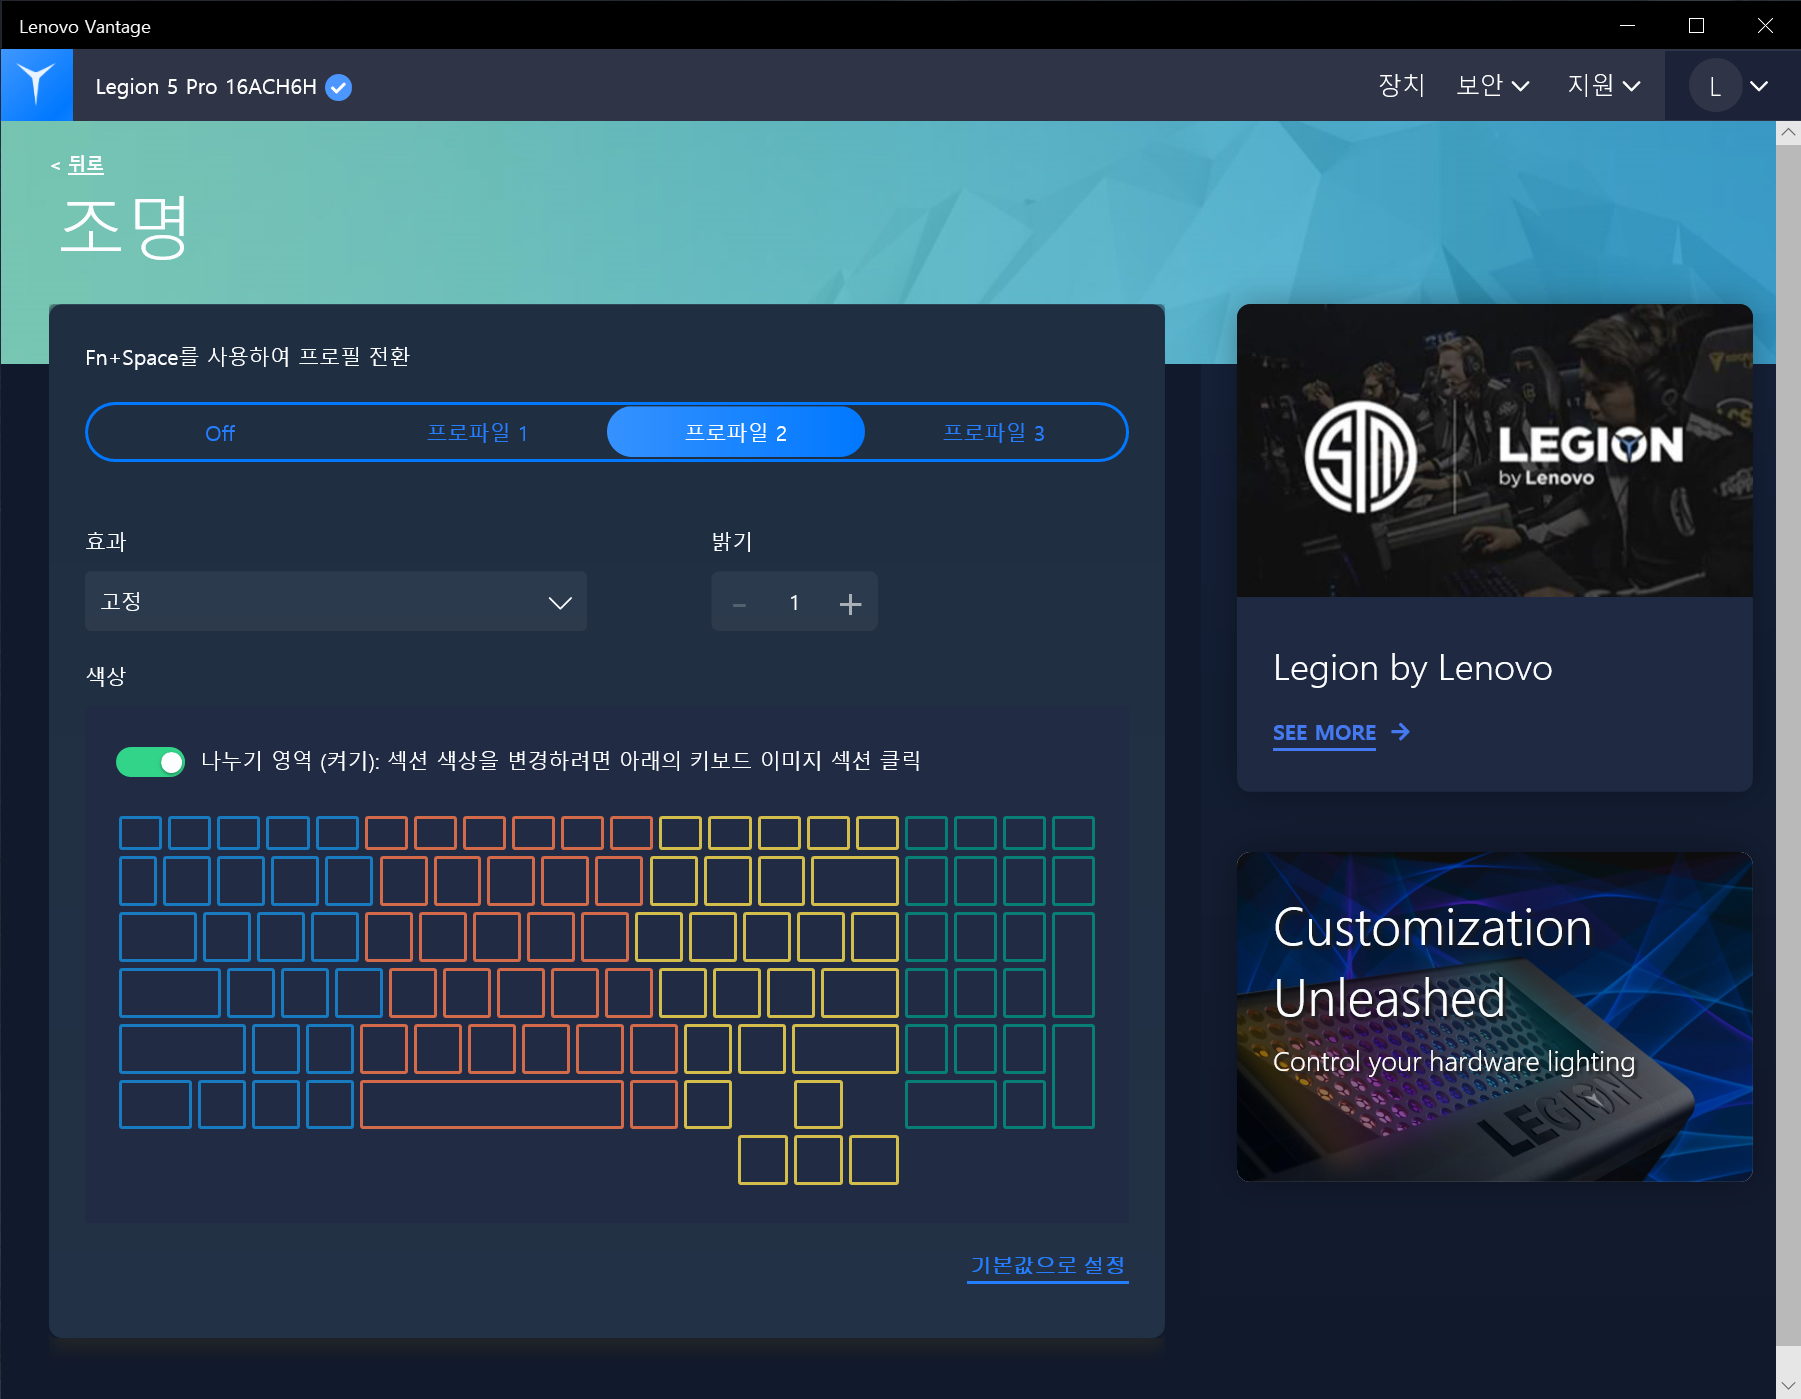Go back with the 뒤로 link
This screenshot has width=1801, height=1399.
coord(85,164)
